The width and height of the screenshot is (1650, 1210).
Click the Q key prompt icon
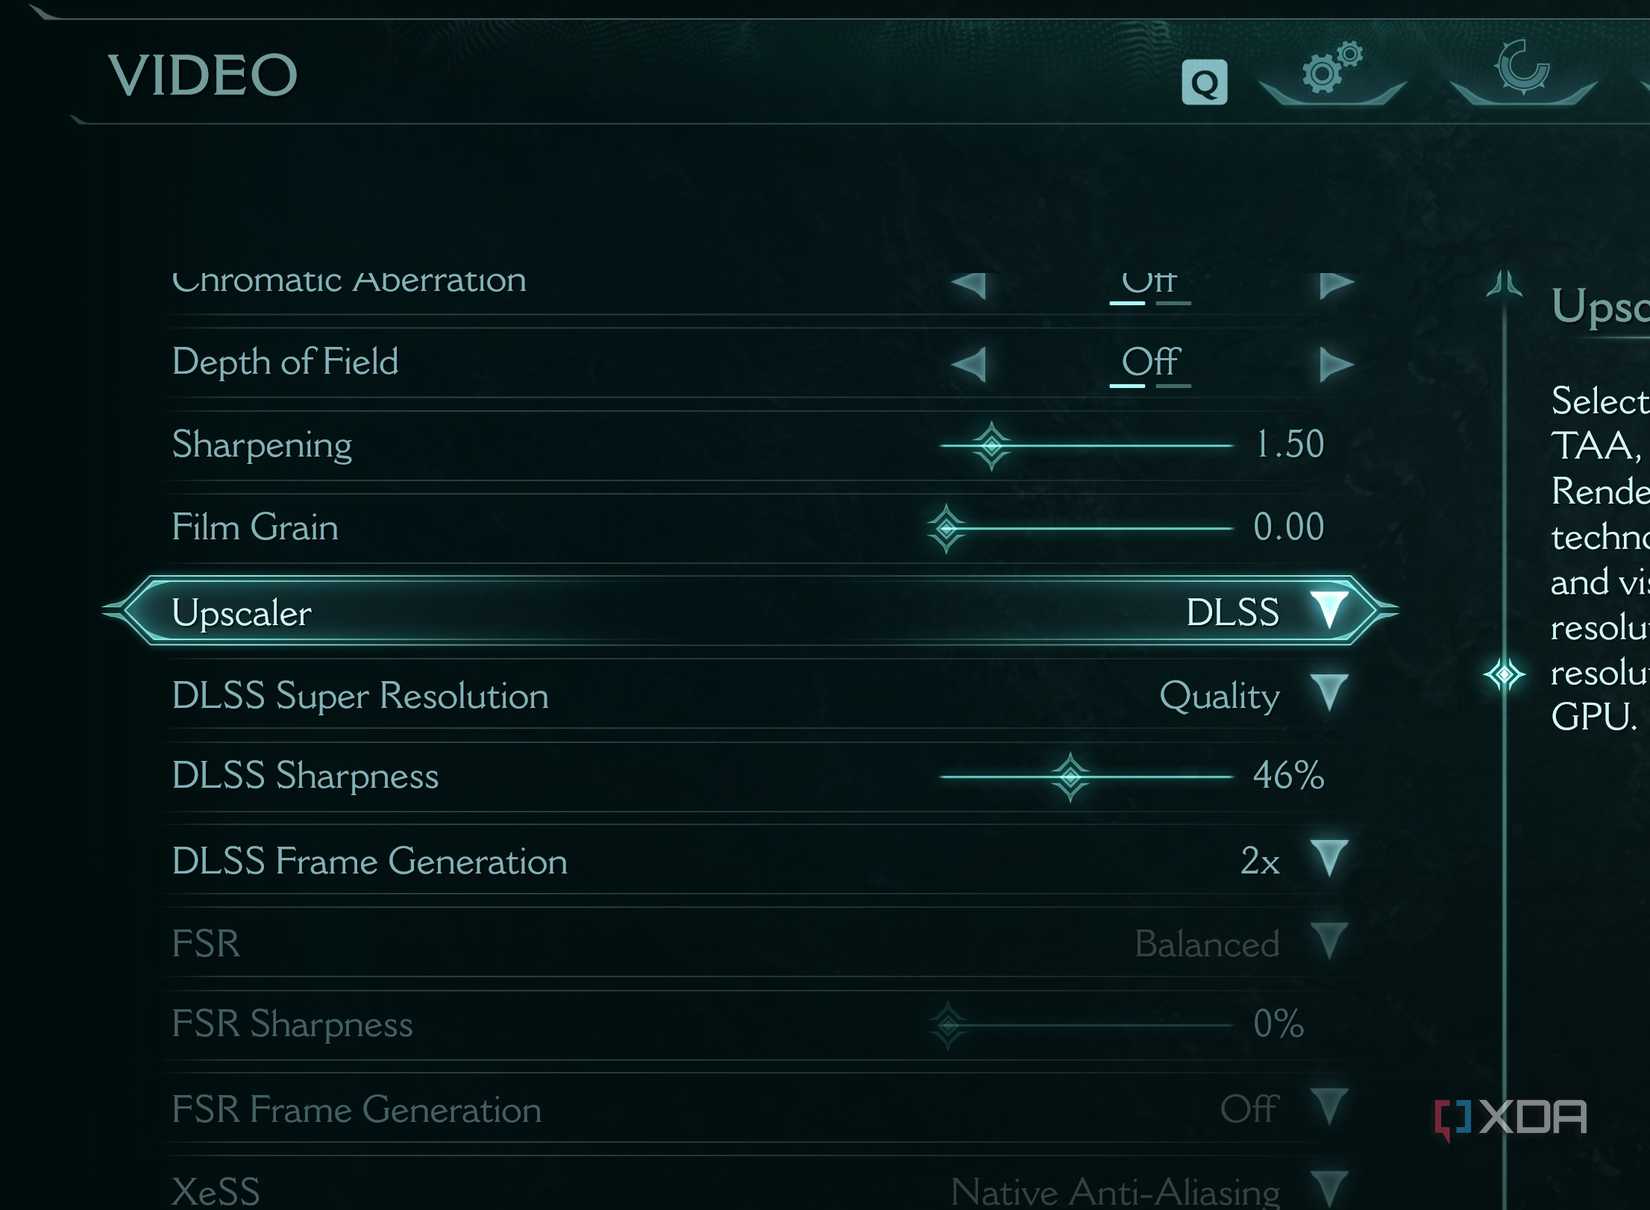[1204, 82]
